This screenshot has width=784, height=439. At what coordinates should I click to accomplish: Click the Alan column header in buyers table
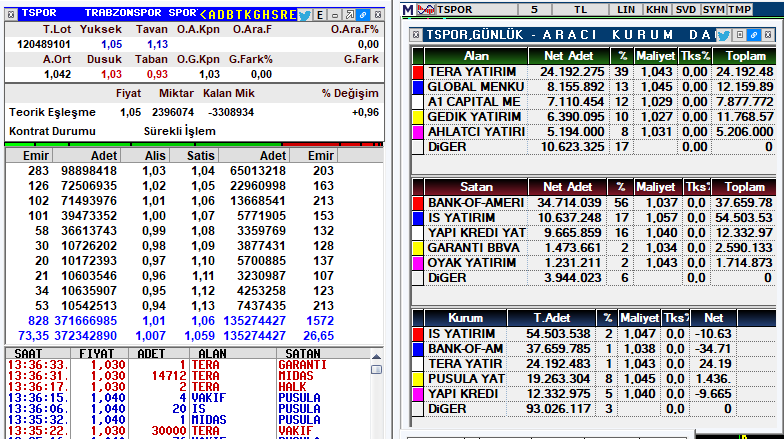coord(476,56)
